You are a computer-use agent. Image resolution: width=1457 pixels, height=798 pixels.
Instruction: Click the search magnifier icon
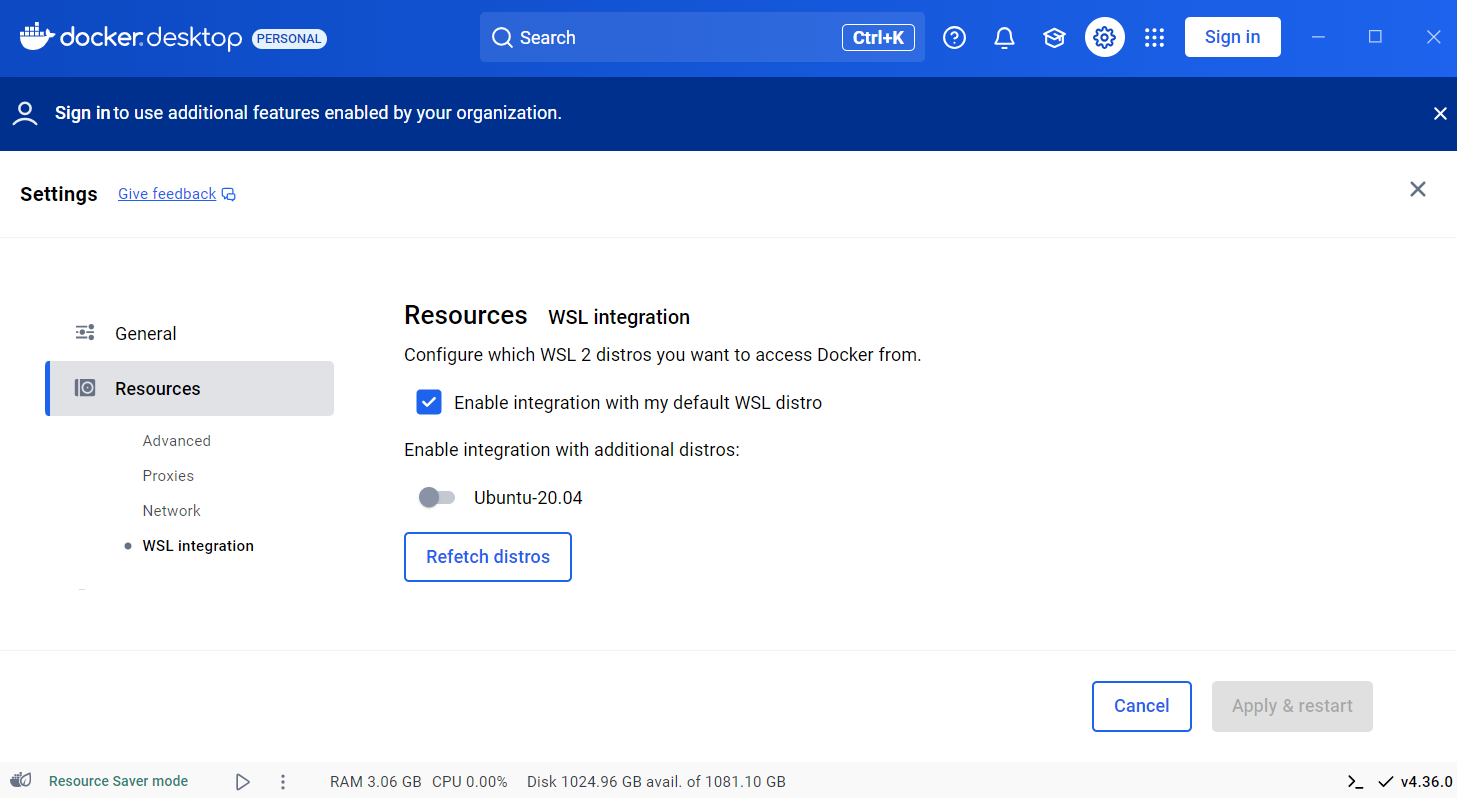[x=502, y=38]
